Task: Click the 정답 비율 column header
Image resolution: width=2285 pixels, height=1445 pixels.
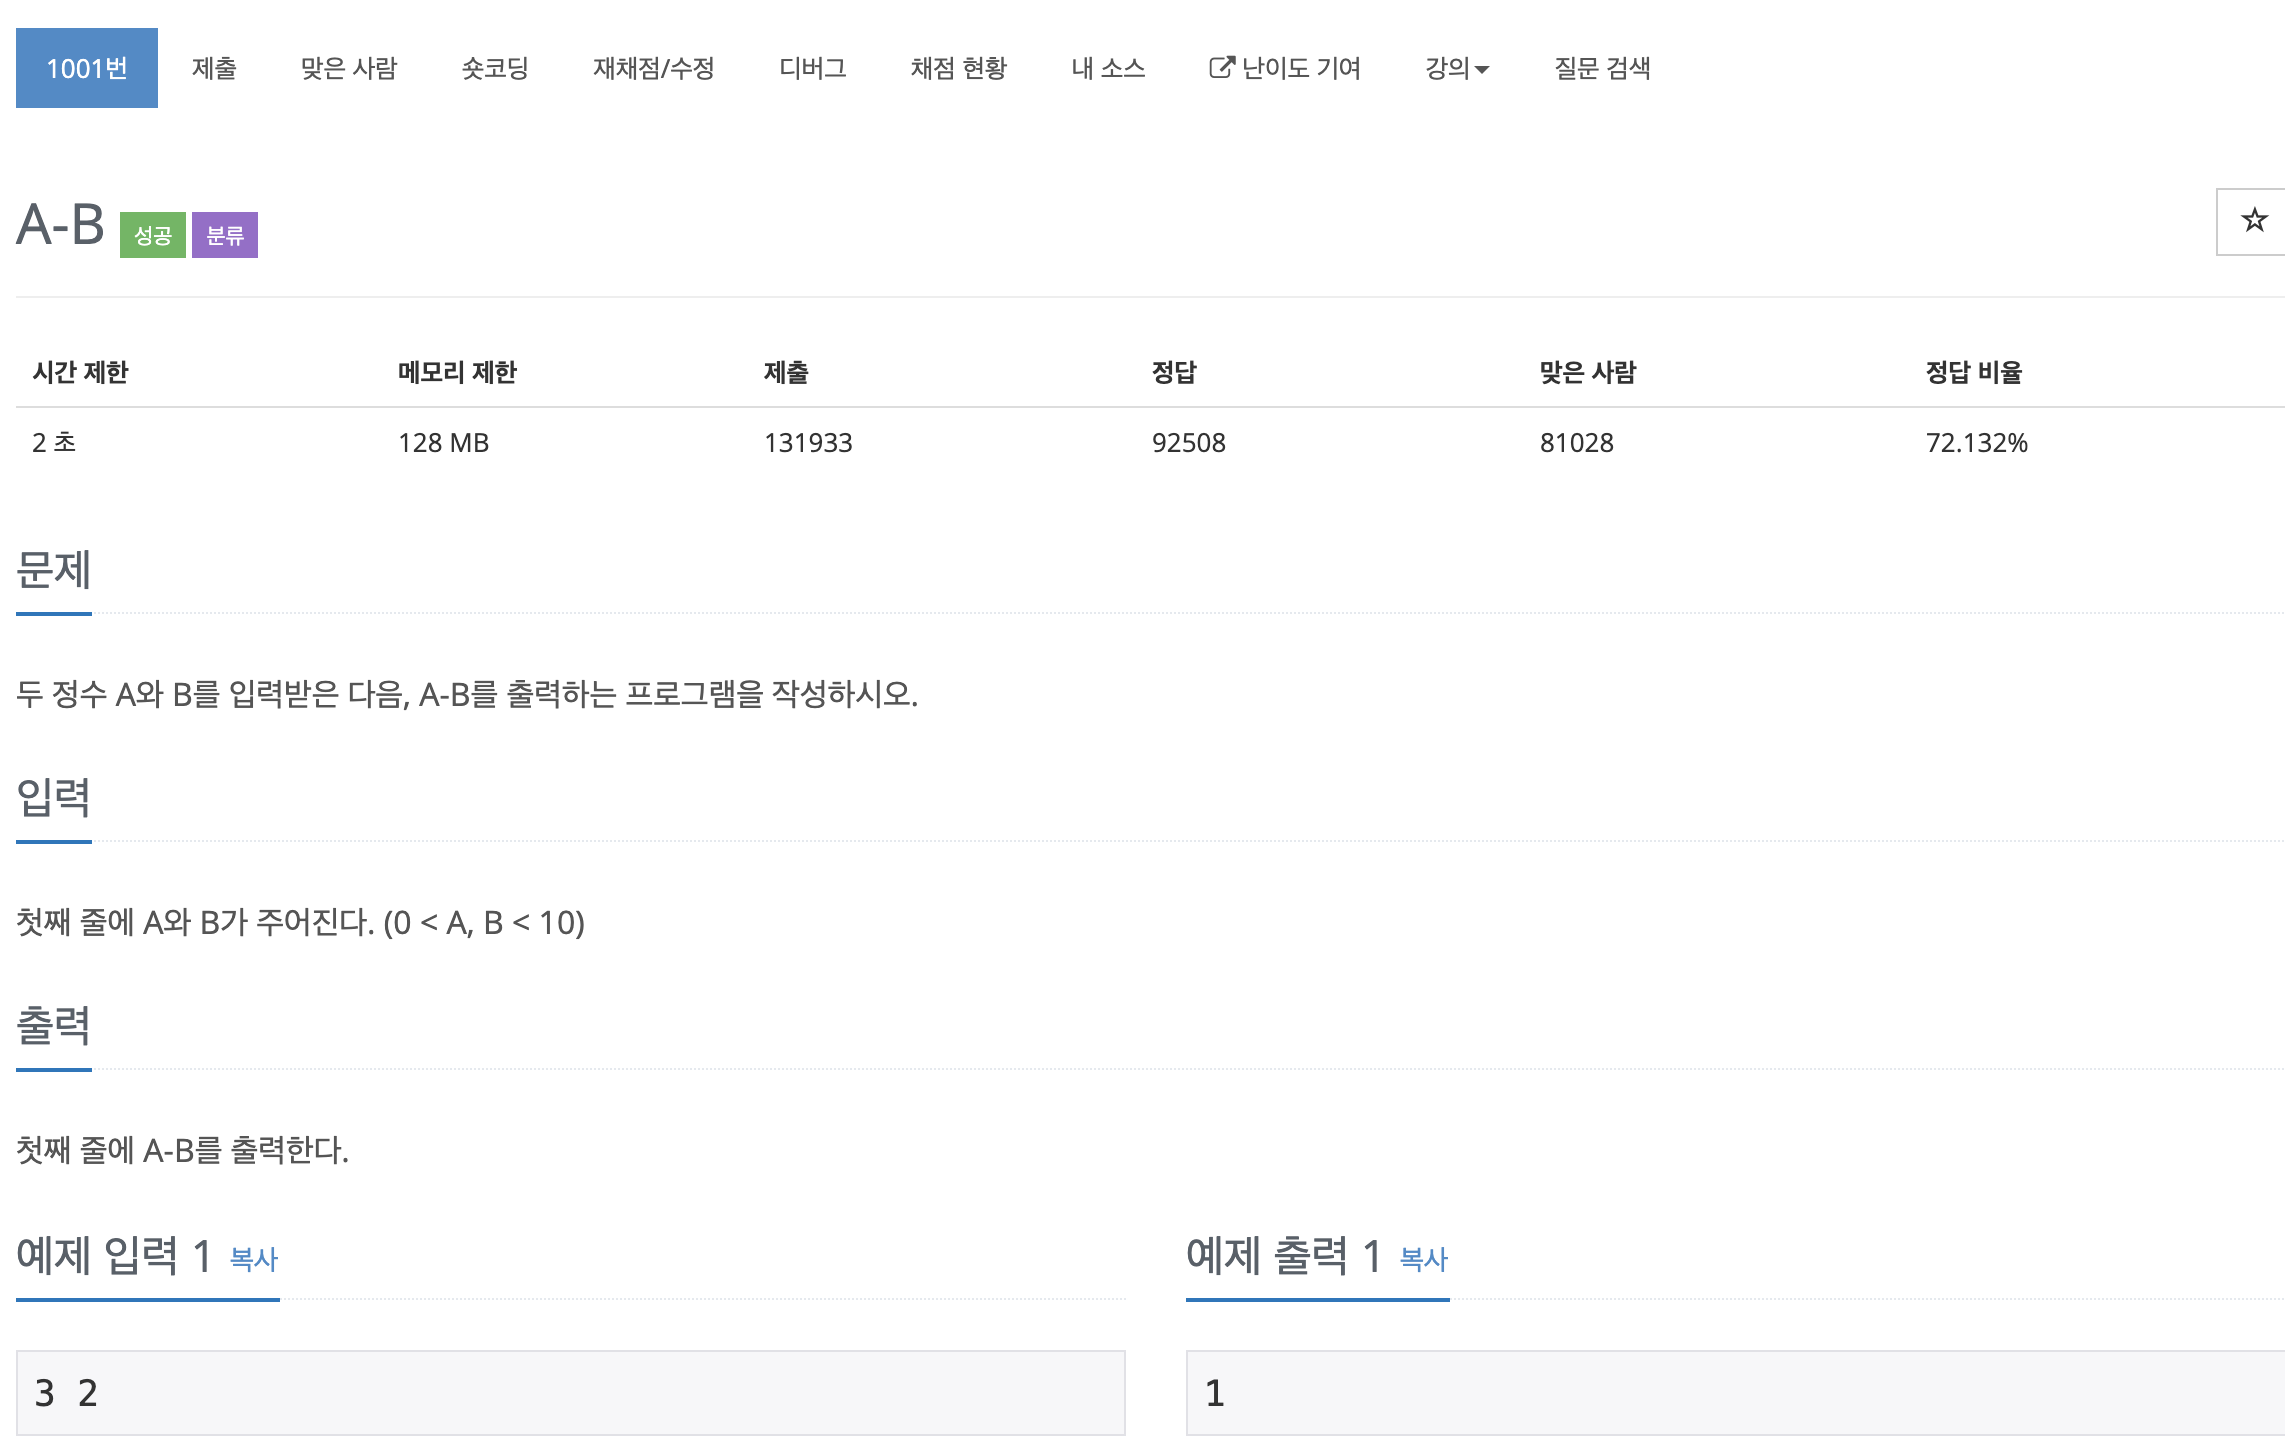Action: [1973, 373]
